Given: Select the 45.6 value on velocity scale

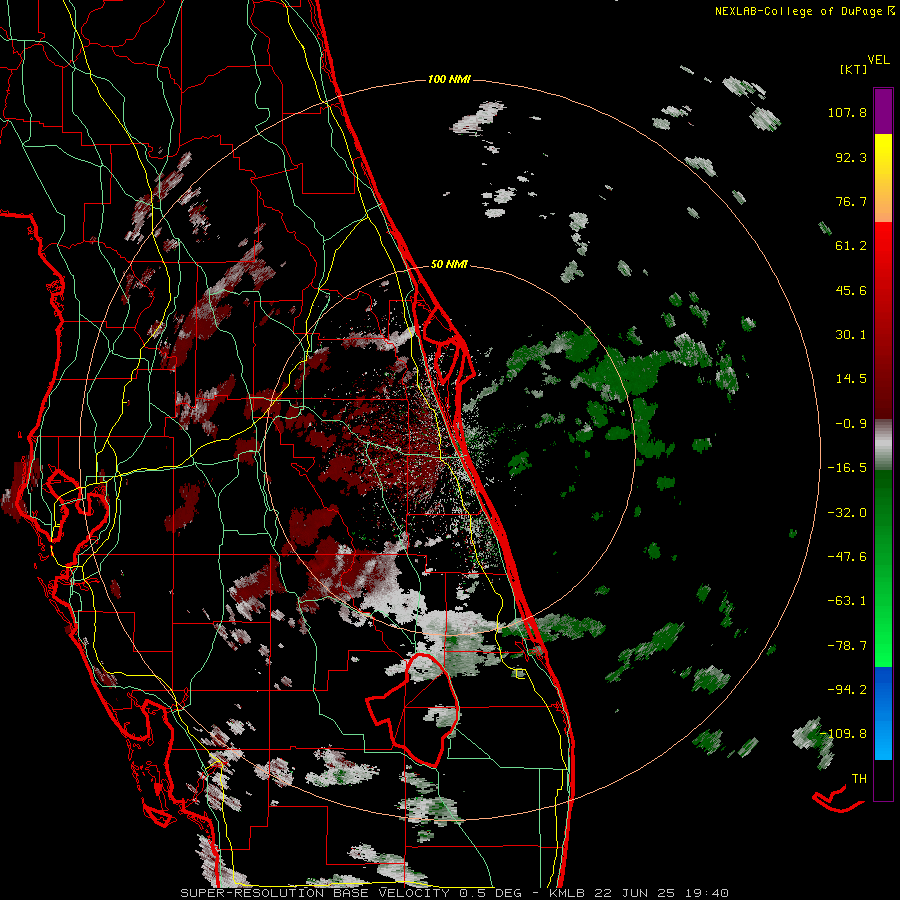Looking at the screenshot, I should (x=851, y=290).
